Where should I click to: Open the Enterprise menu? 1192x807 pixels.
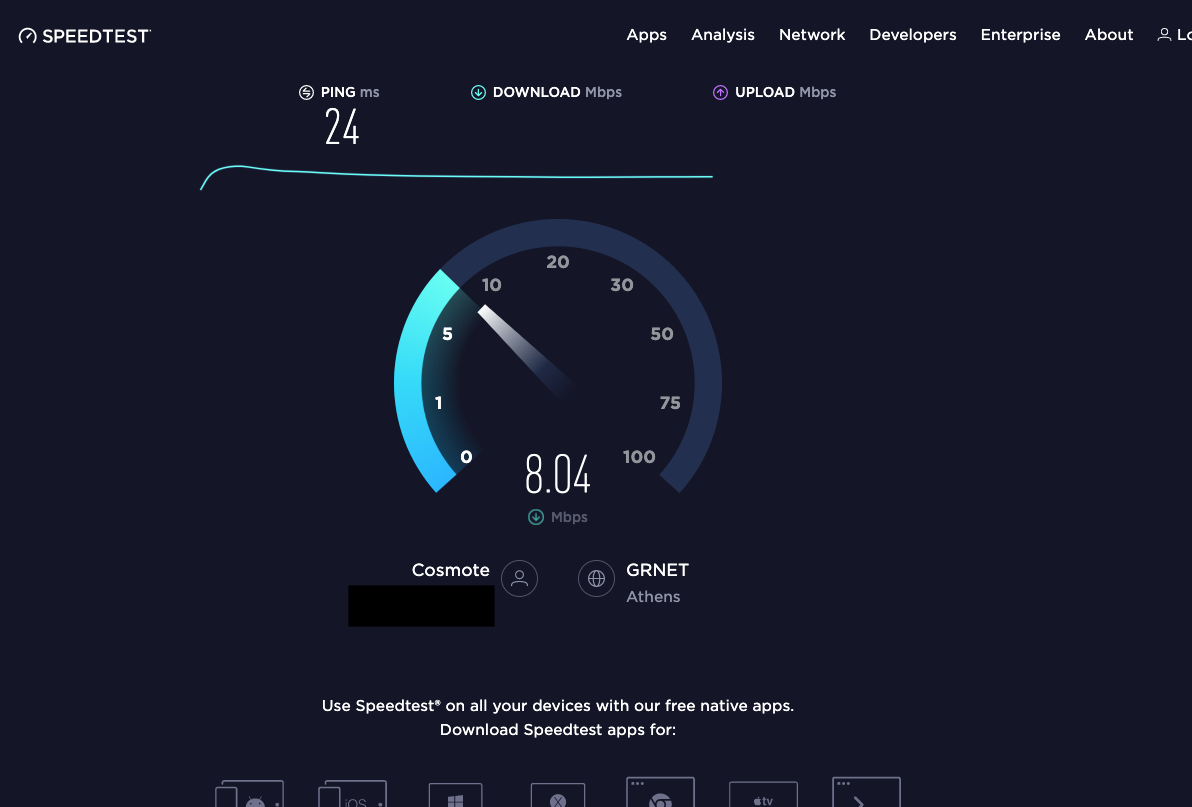[x=1020, y=35]
